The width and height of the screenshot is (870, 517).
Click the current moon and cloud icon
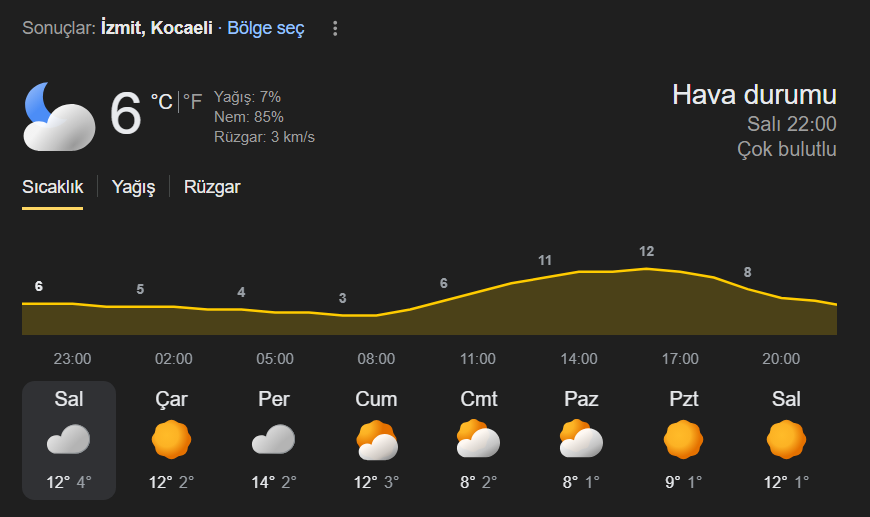point(58,116)
